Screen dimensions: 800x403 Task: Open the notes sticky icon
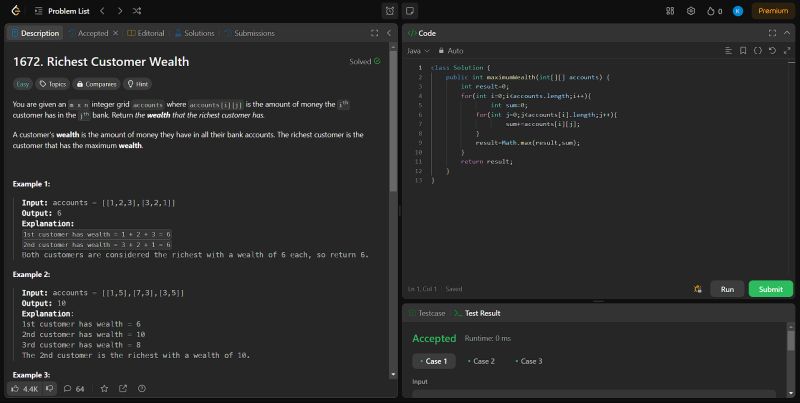coord(410,11)
